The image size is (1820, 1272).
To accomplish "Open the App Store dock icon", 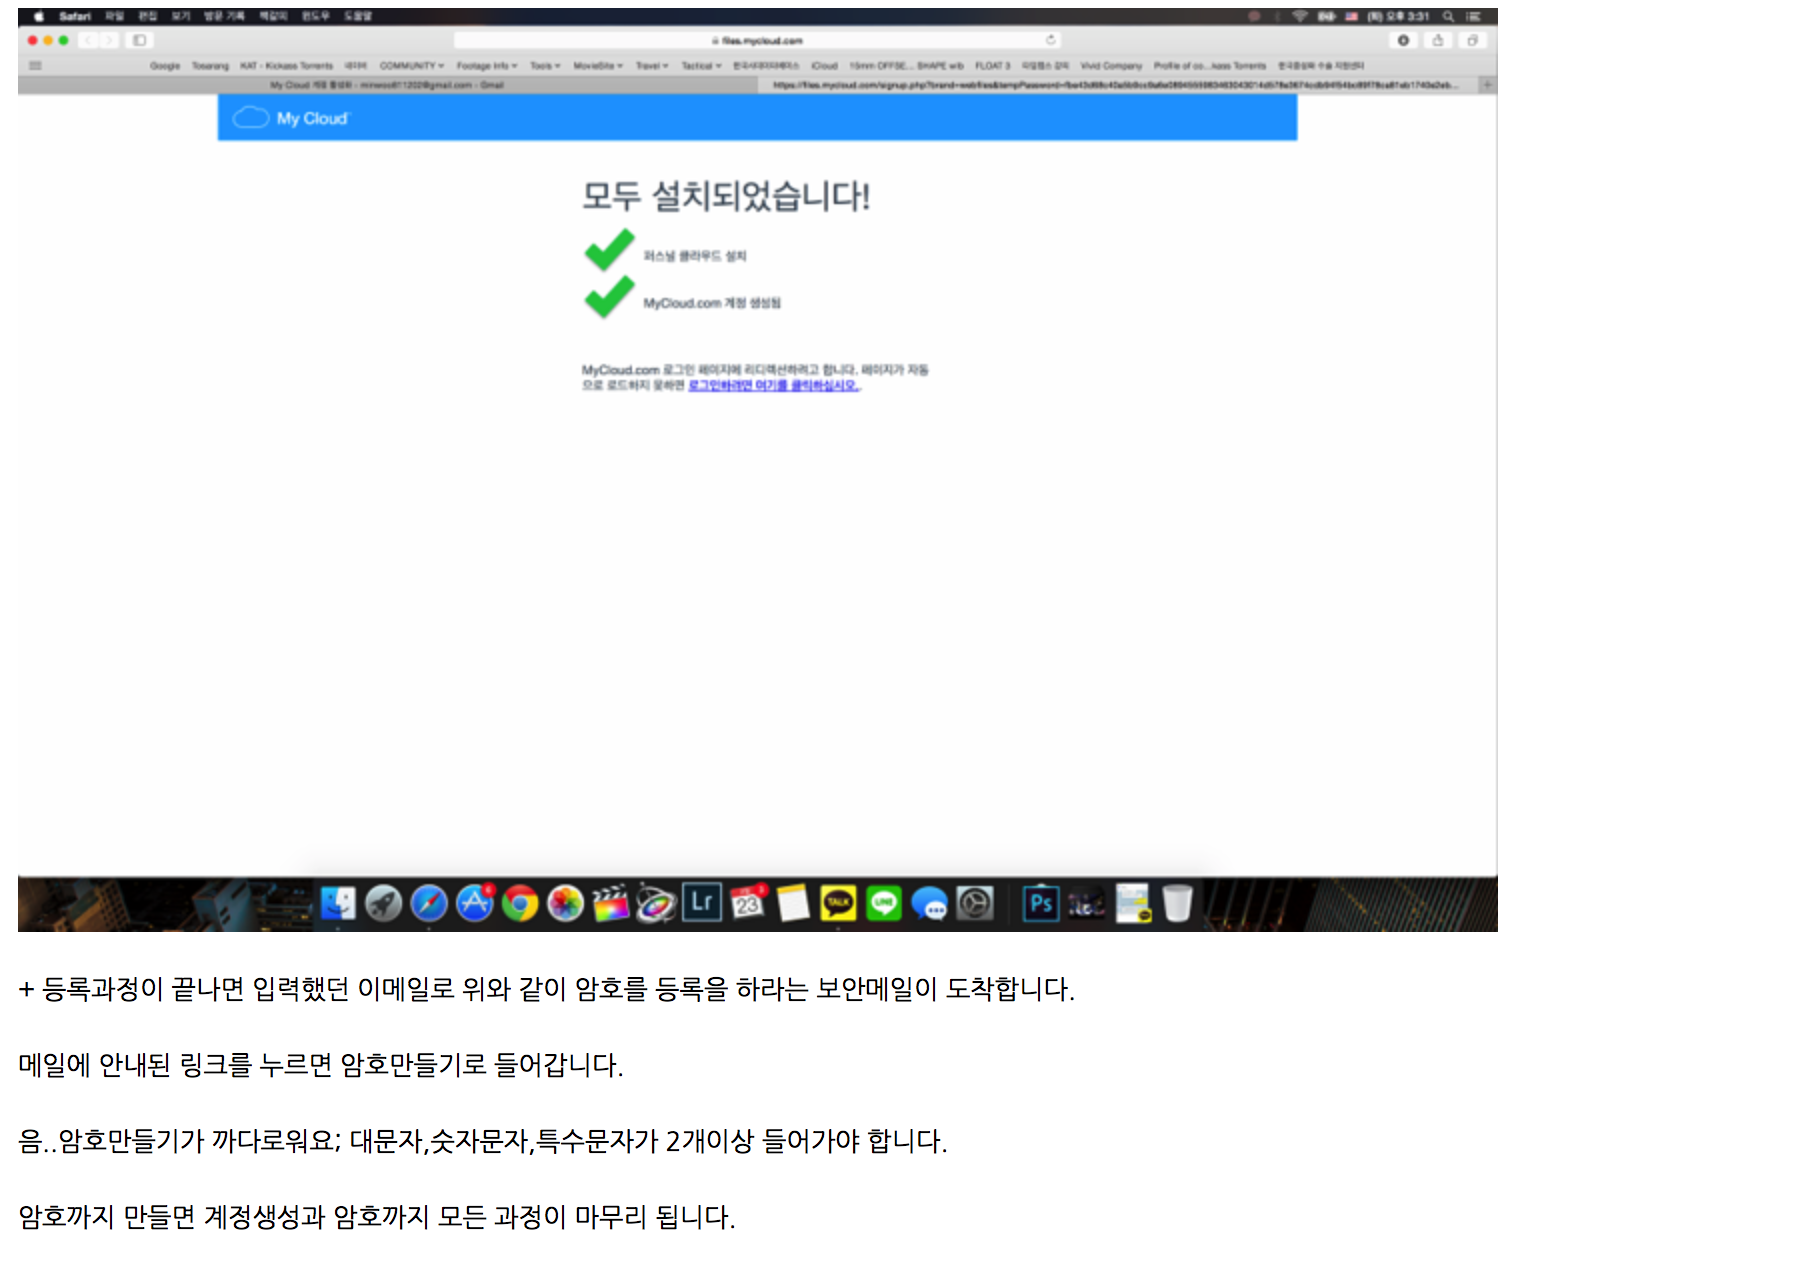I will (475, 904).
